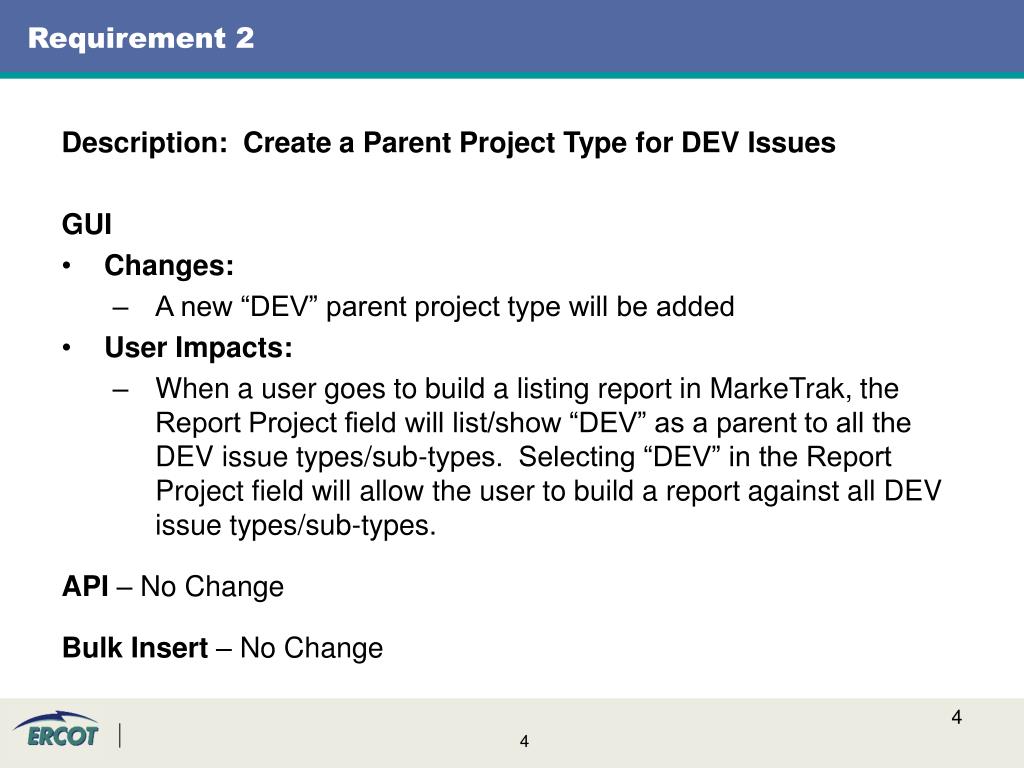1024x768 pixels.
Task: Select the Requirement 2 slide title
Action: pyautogui.click(x=141, y=38)
